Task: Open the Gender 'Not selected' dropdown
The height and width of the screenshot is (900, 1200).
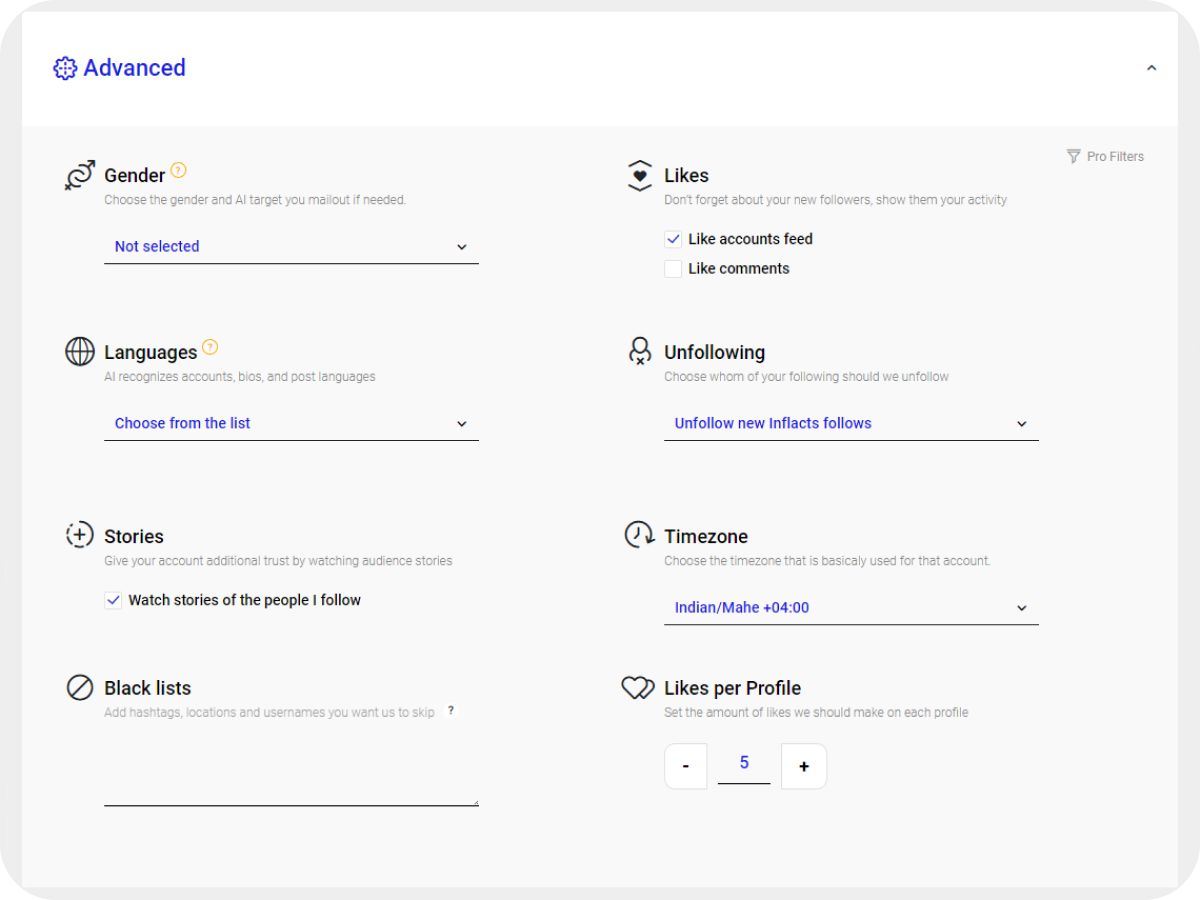Action: [291, 246]
